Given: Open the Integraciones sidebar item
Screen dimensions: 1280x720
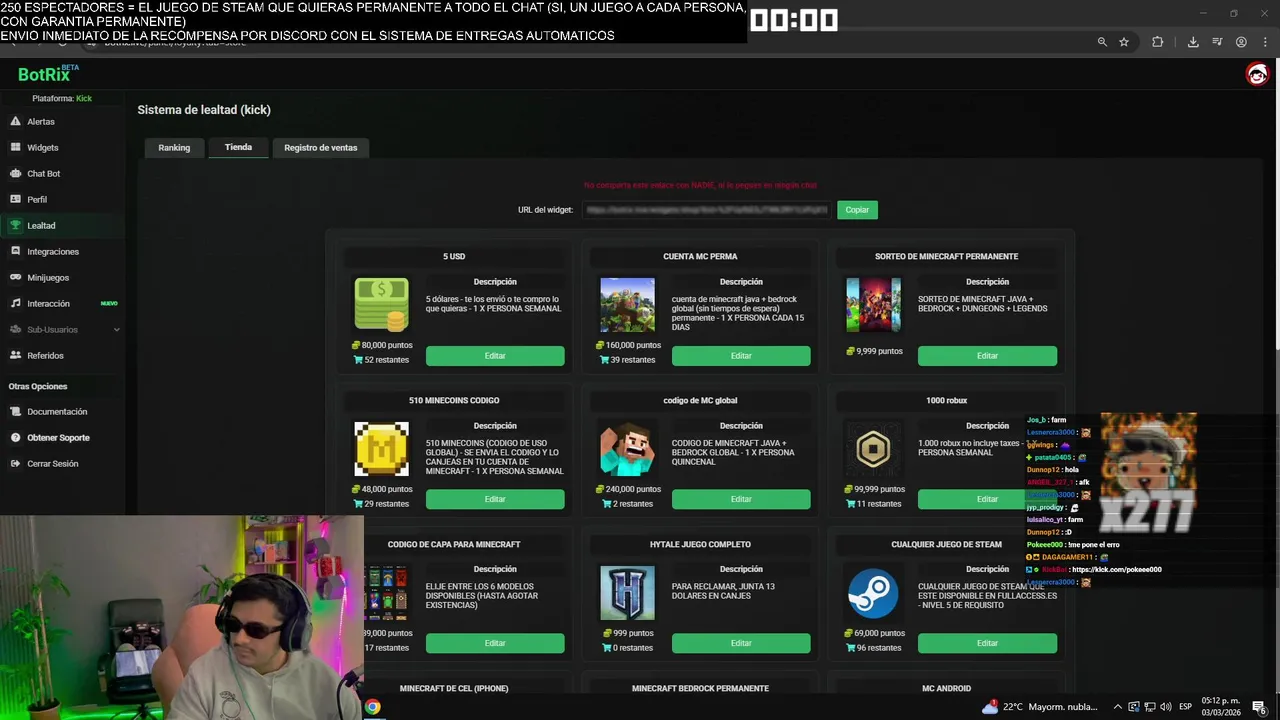Looking at the screenshot, I should (52, 252).
